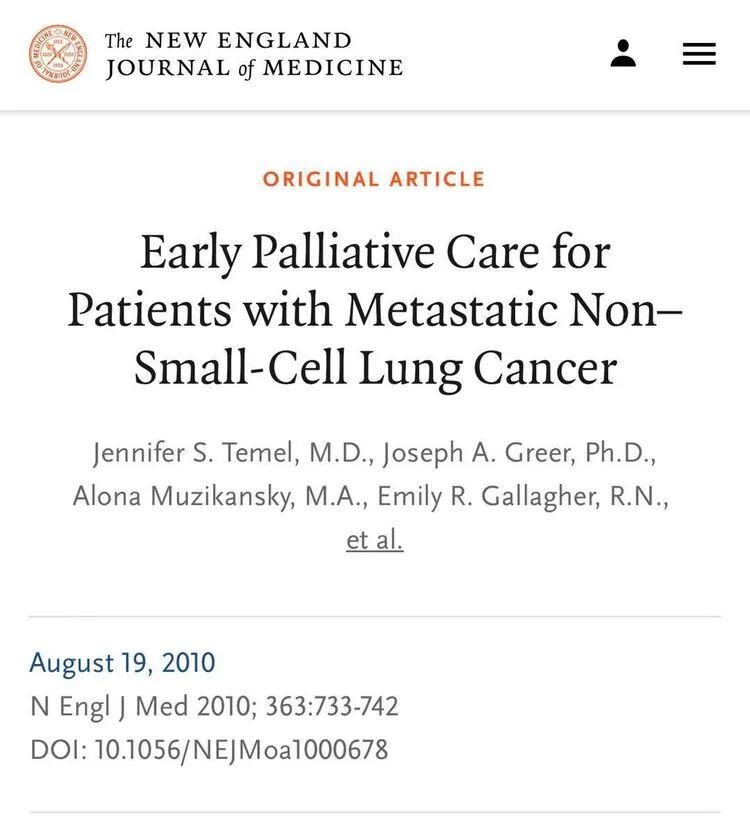The width and height of the screenshot is (750, 818).
Task: Click the "DOI:" label text
Action: [59, 750]
